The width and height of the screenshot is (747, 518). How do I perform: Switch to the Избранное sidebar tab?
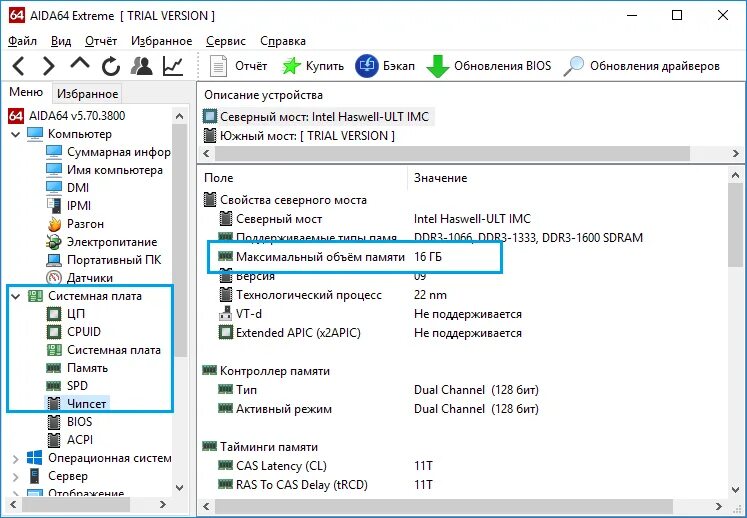pos(87,94)
